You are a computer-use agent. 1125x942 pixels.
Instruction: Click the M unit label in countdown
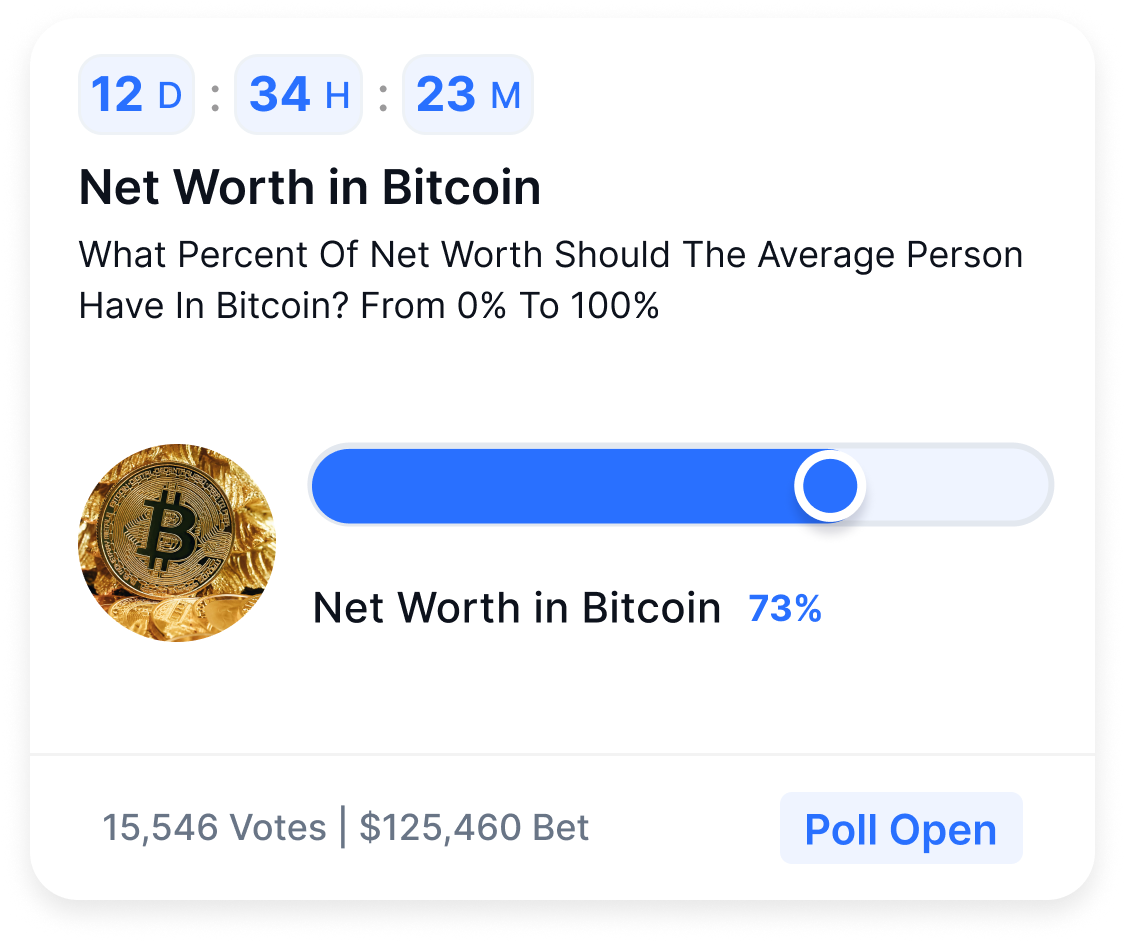(x=507, y=97)
